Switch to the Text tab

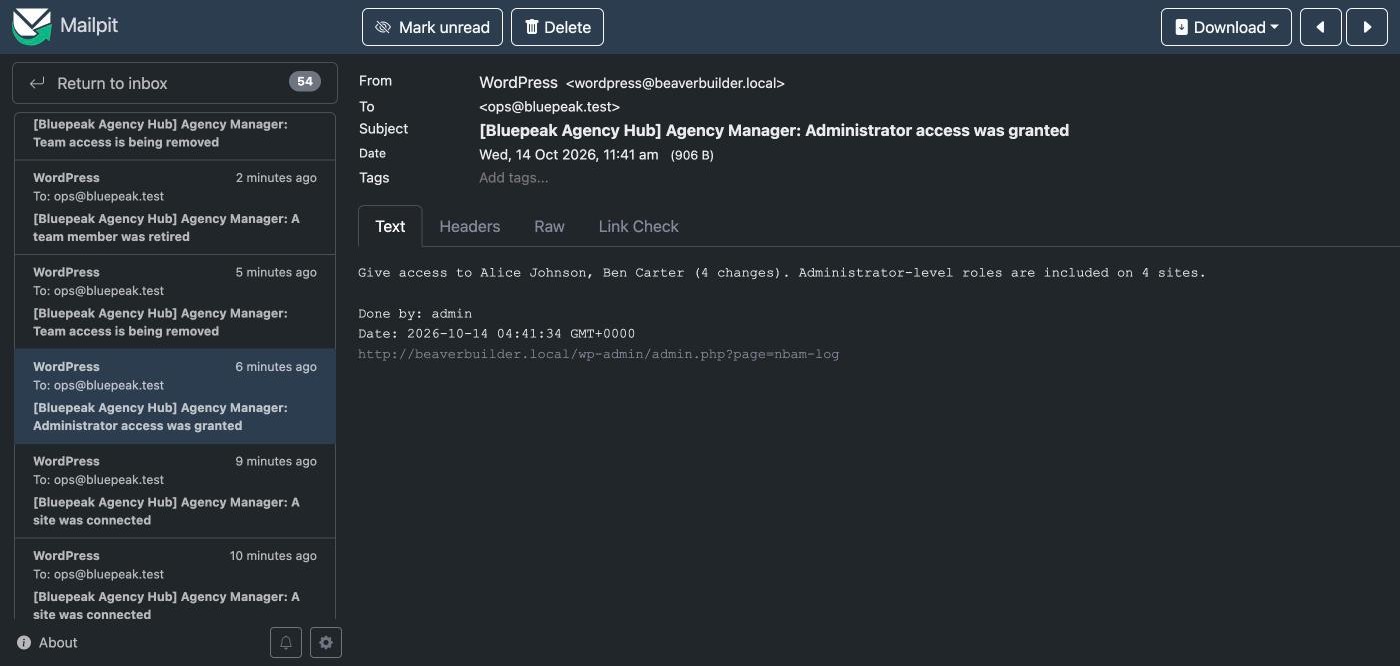click(390, 226)
